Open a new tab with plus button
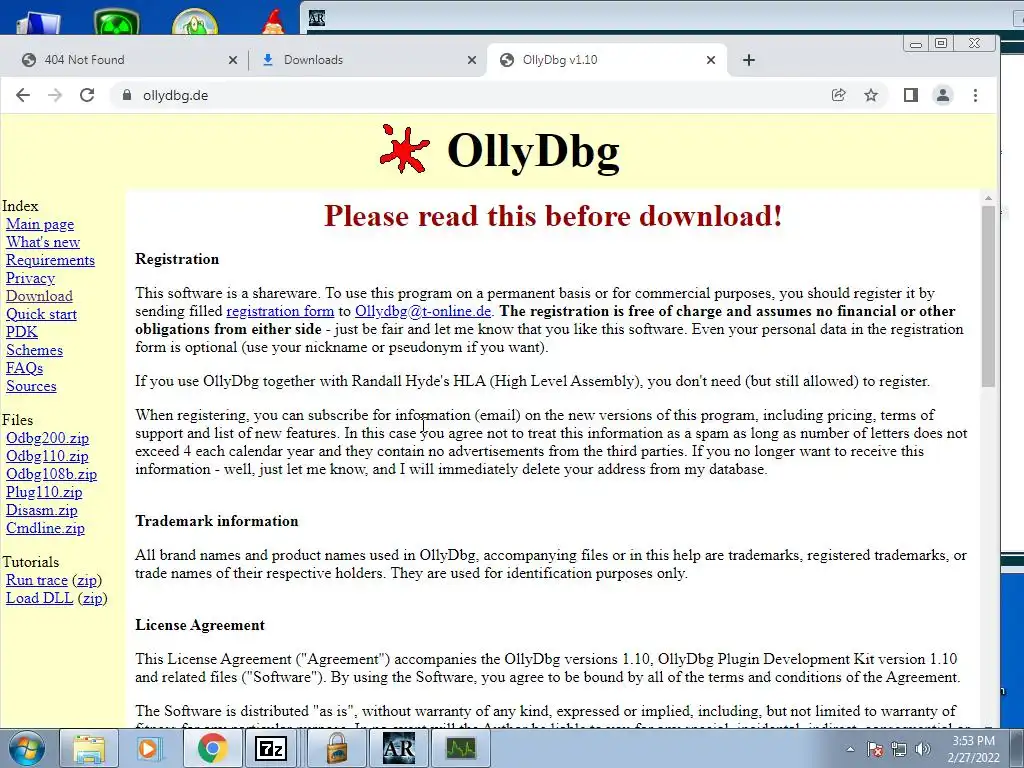 tap(749, 60)
